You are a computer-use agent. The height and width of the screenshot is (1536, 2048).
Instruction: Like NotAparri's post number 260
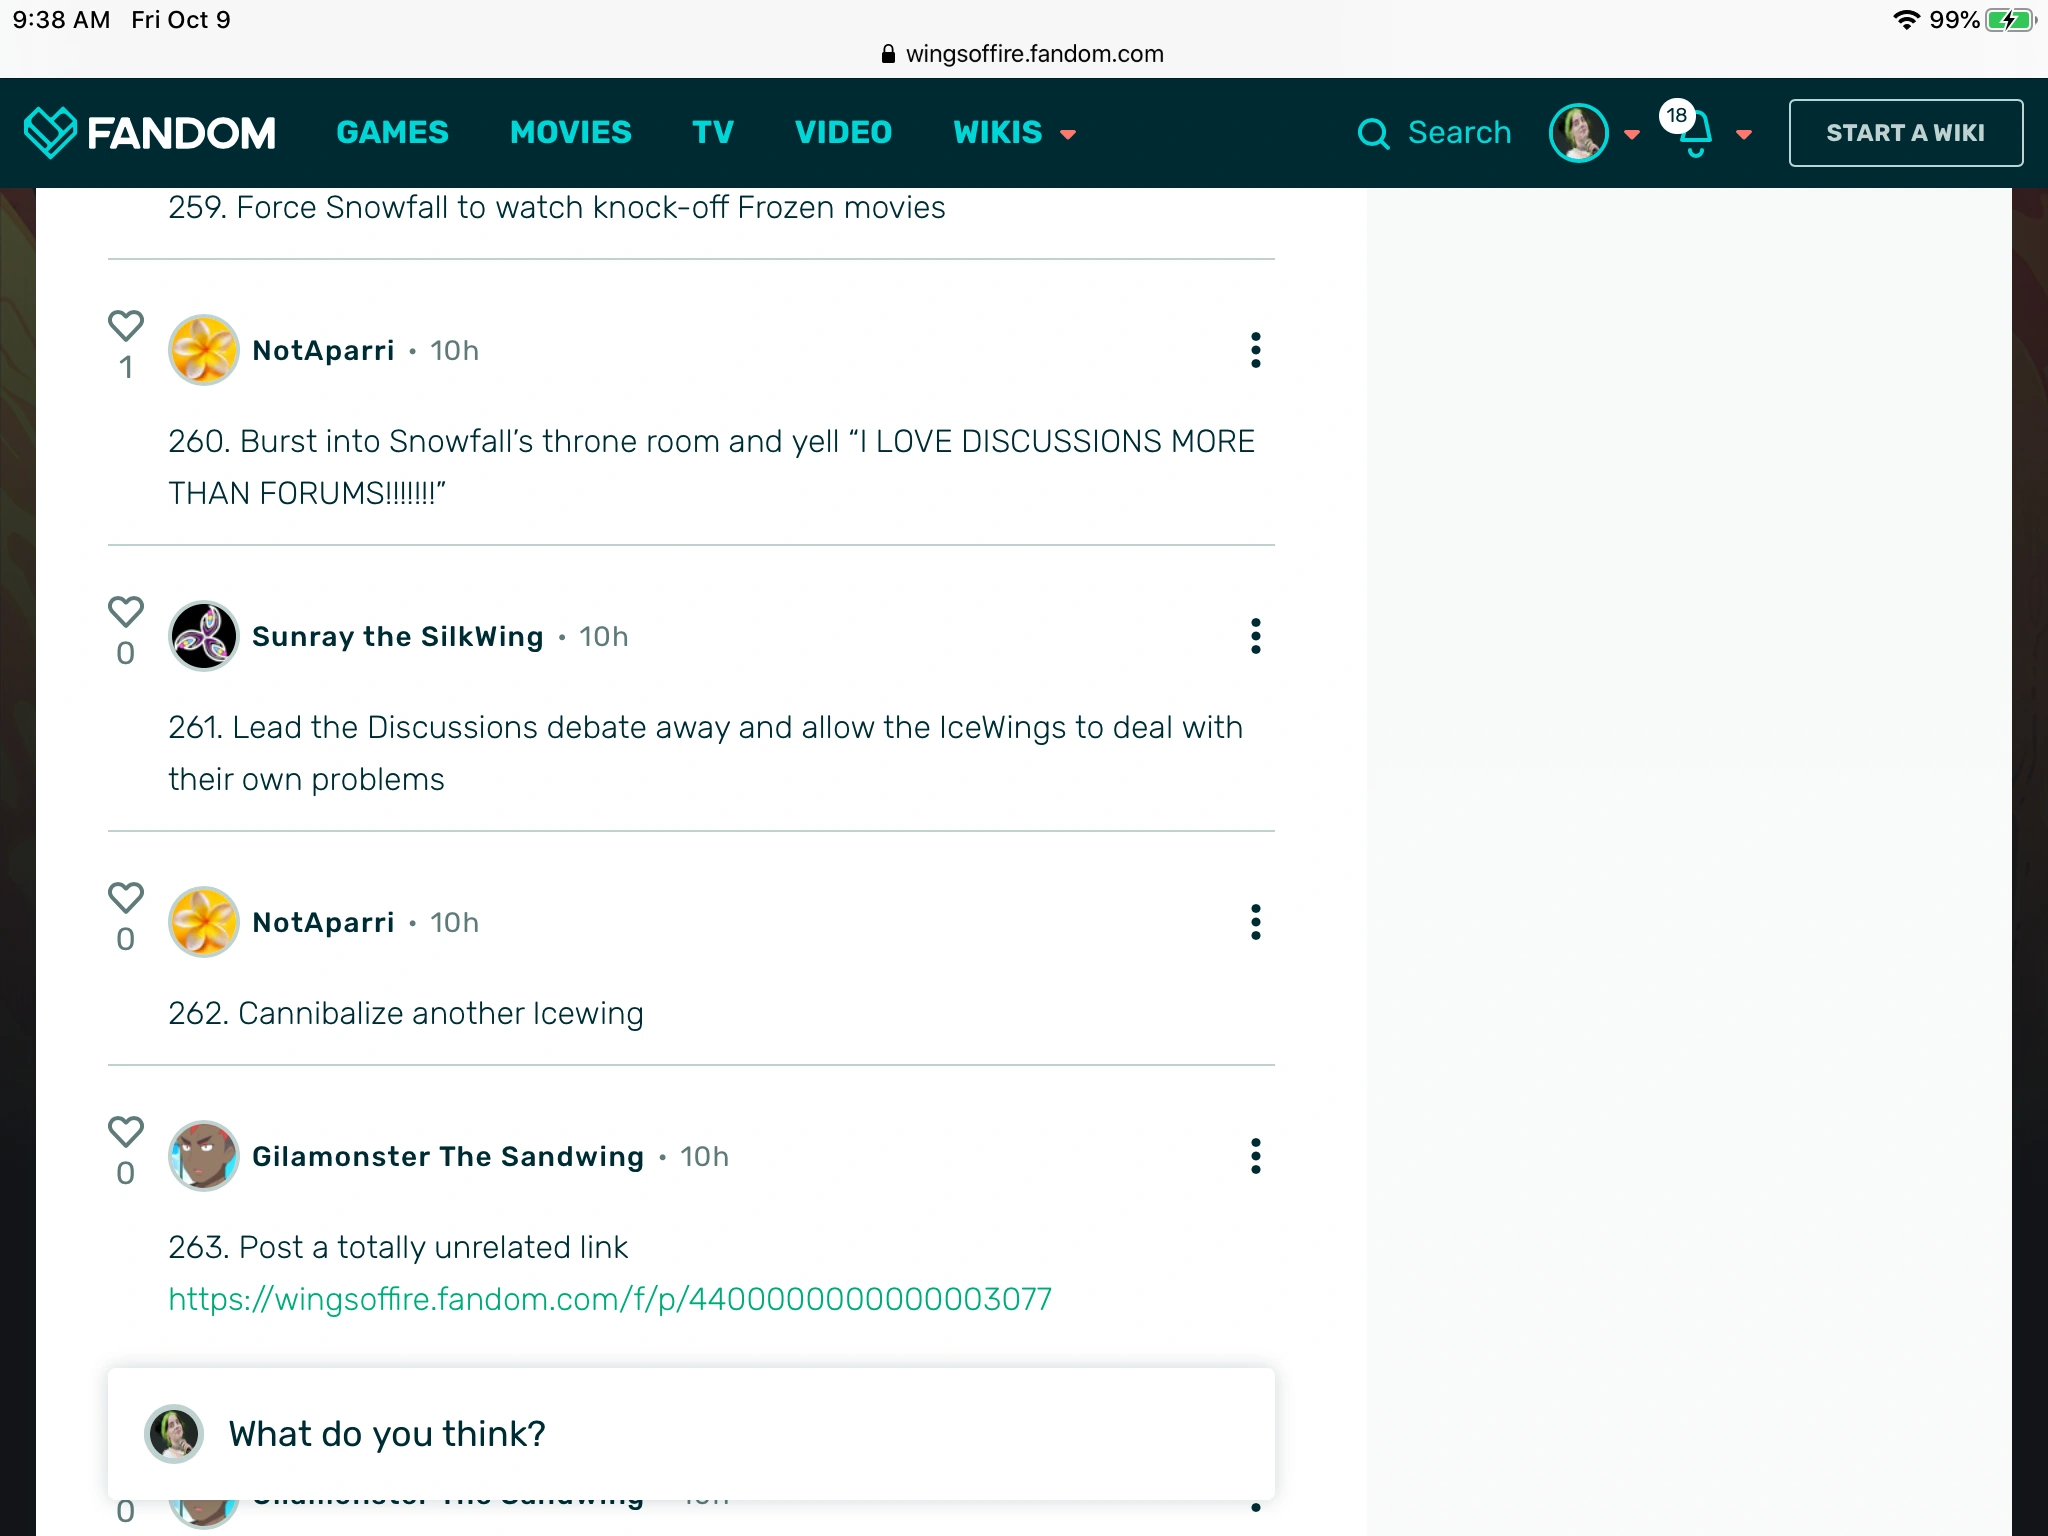[126, 326]
